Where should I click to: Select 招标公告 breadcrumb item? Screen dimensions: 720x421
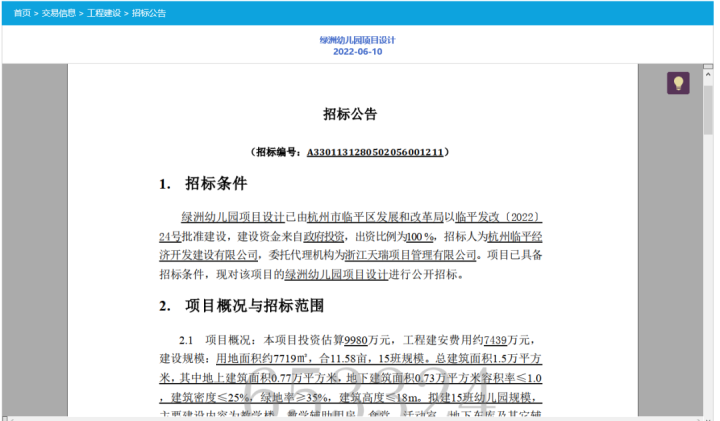pos(149,13)
